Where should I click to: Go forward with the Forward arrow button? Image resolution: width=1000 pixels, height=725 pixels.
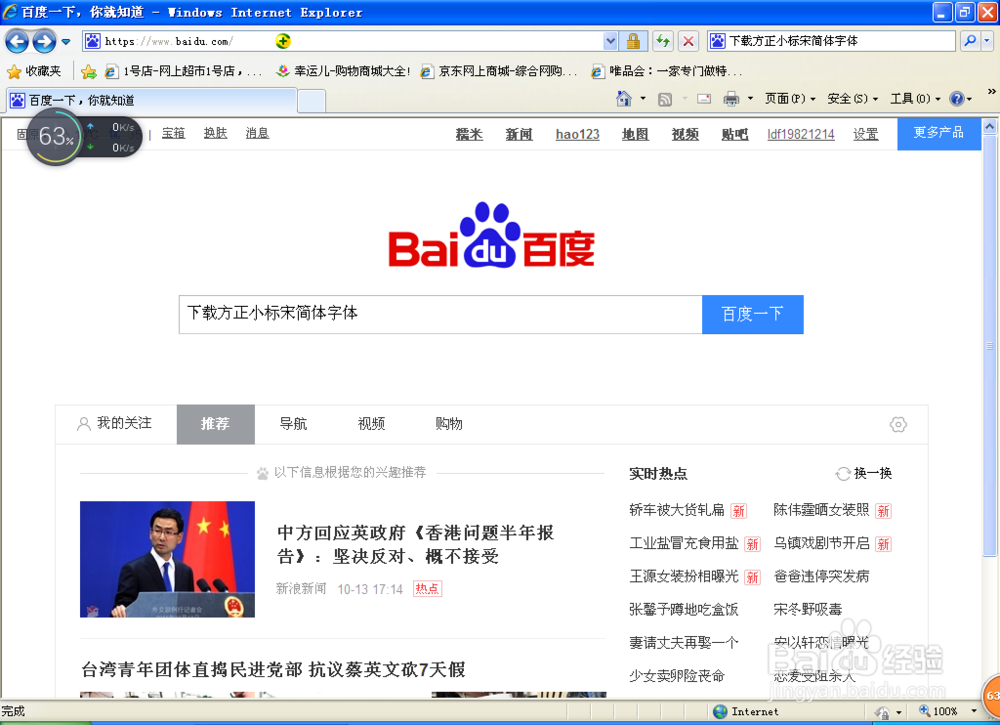[44, 42]
